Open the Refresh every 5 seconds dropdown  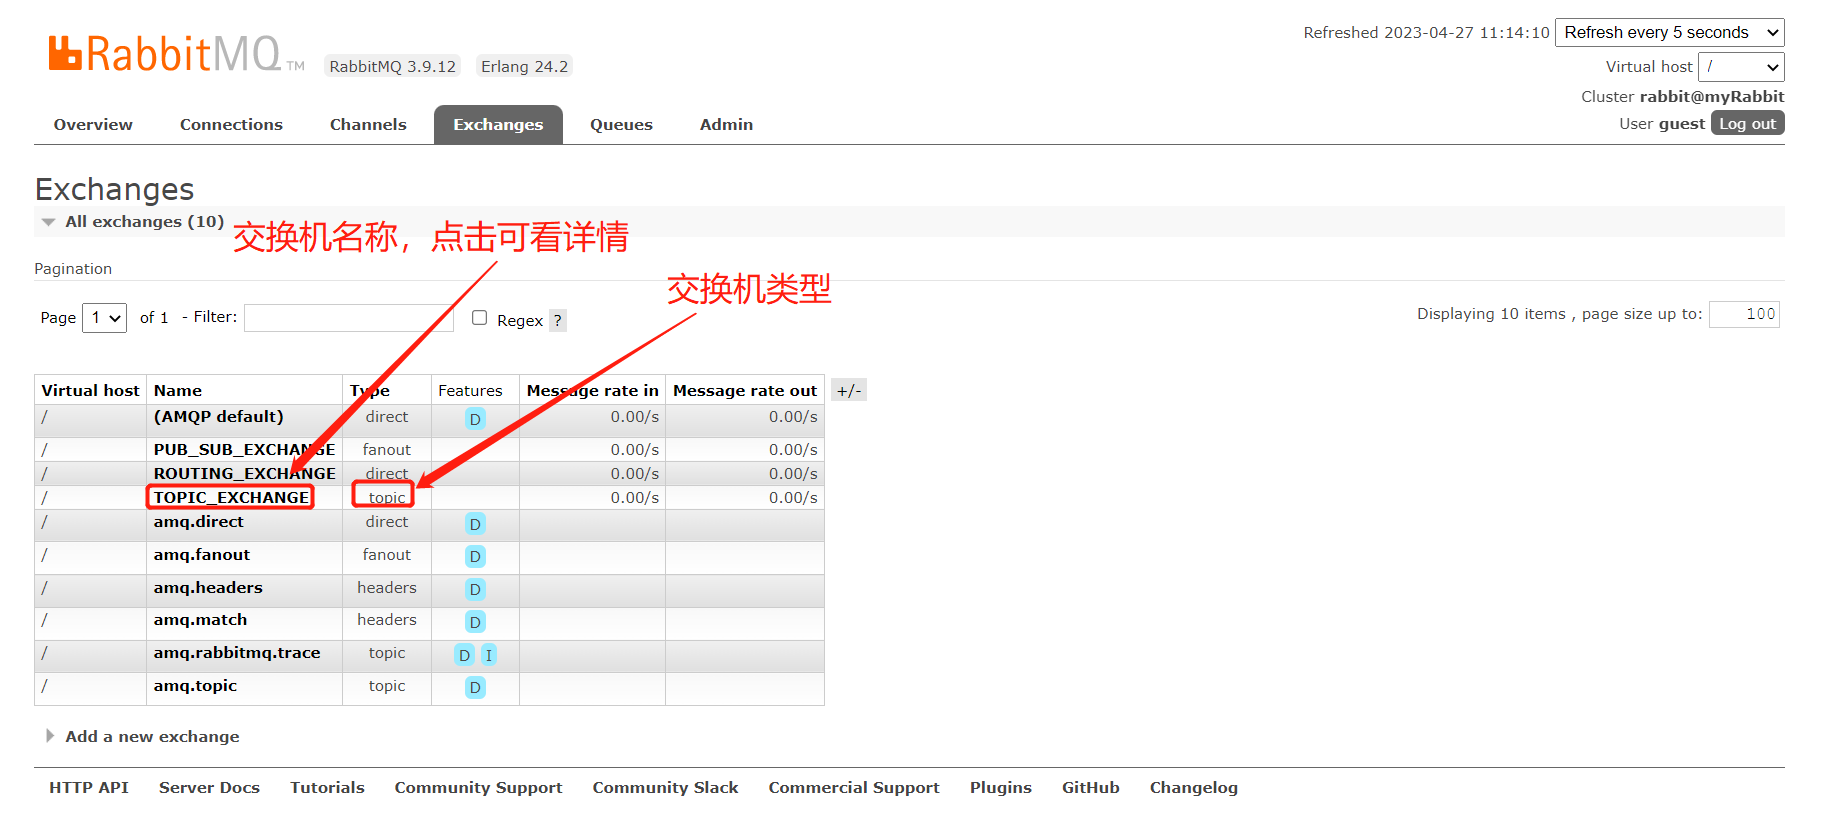pos(1669,33)
